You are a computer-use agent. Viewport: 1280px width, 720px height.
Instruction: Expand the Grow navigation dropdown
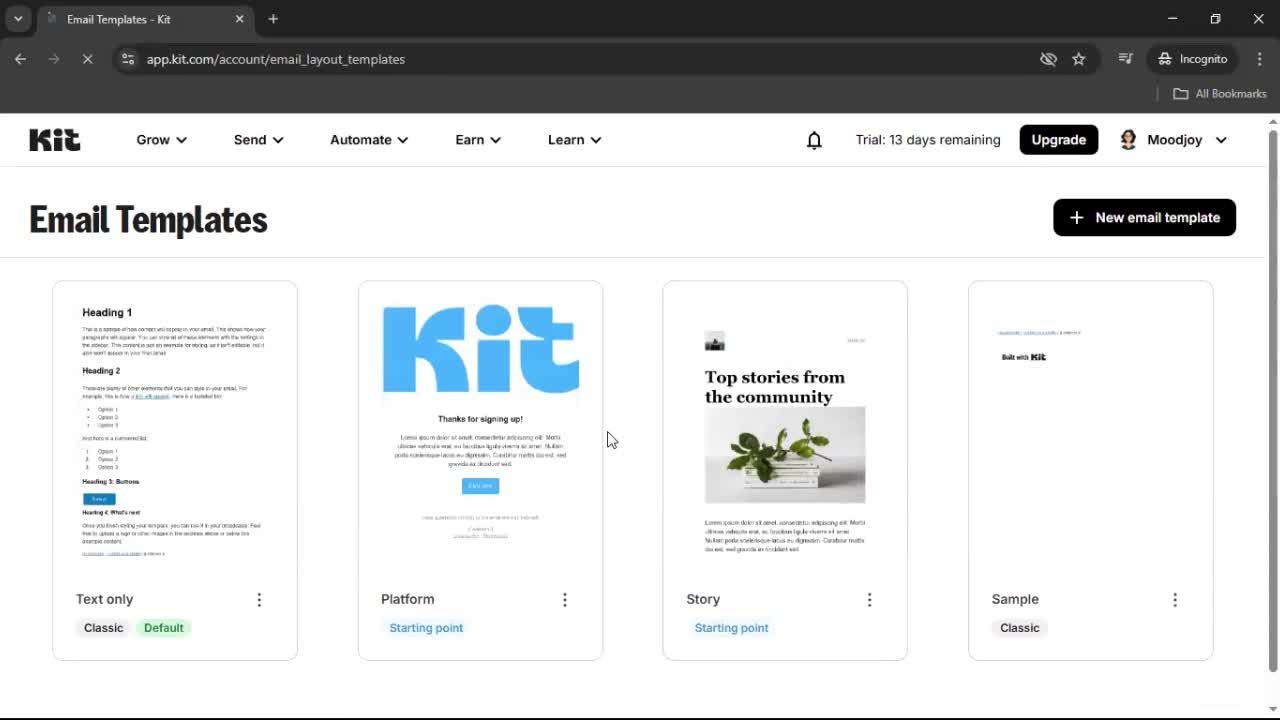161,140
